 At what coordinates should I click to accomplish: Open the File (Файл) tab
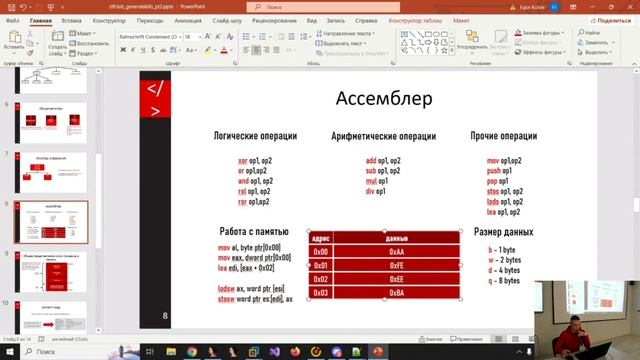[13, 20]
